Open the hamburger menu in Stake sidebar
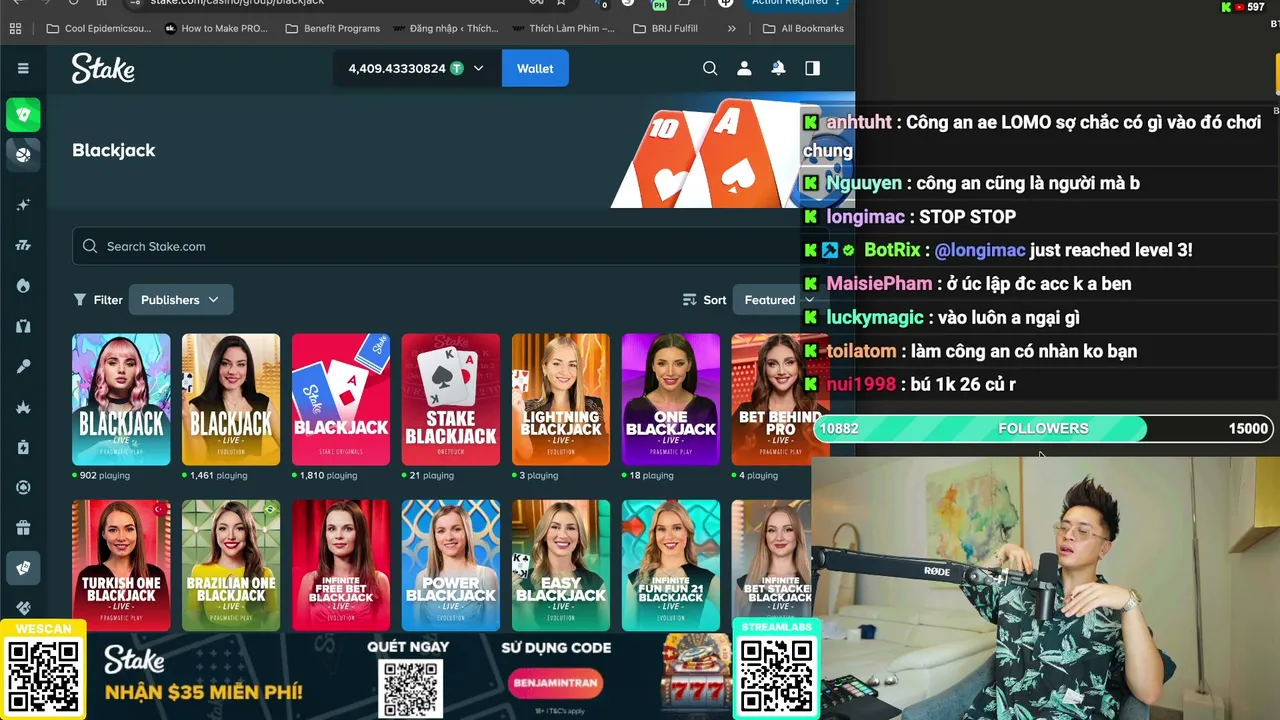 (x=23, y=68)
